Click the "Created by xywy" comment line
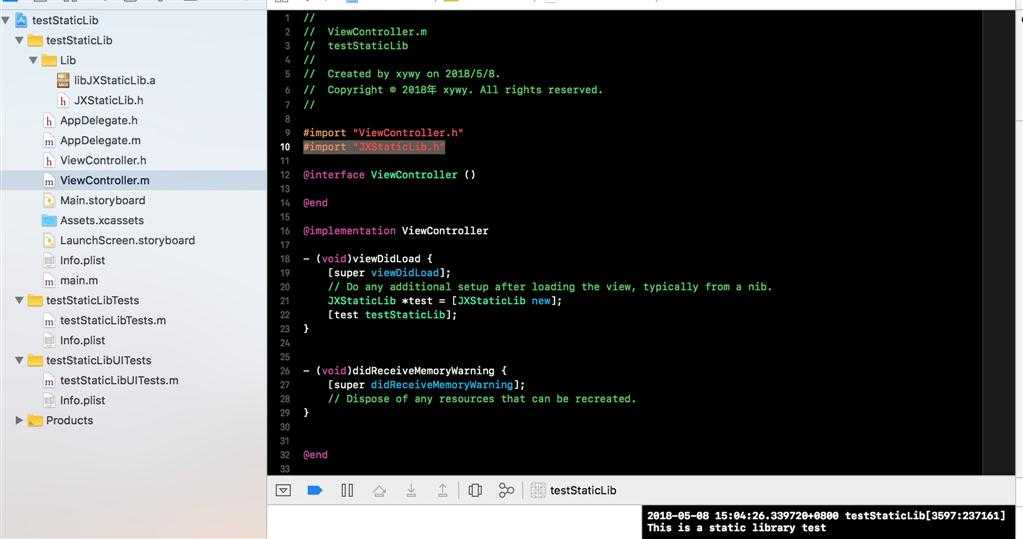Viewport: 1023px width, 539px height. (x=402, y=74)
